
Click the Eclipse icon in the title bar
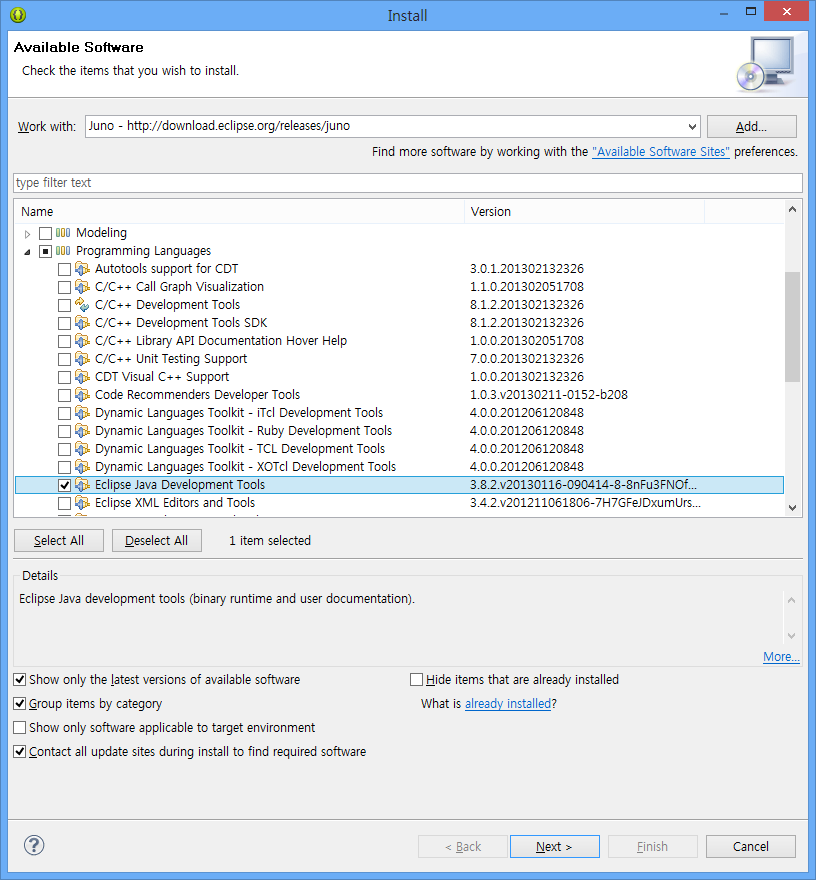click(x=18, y=15)
